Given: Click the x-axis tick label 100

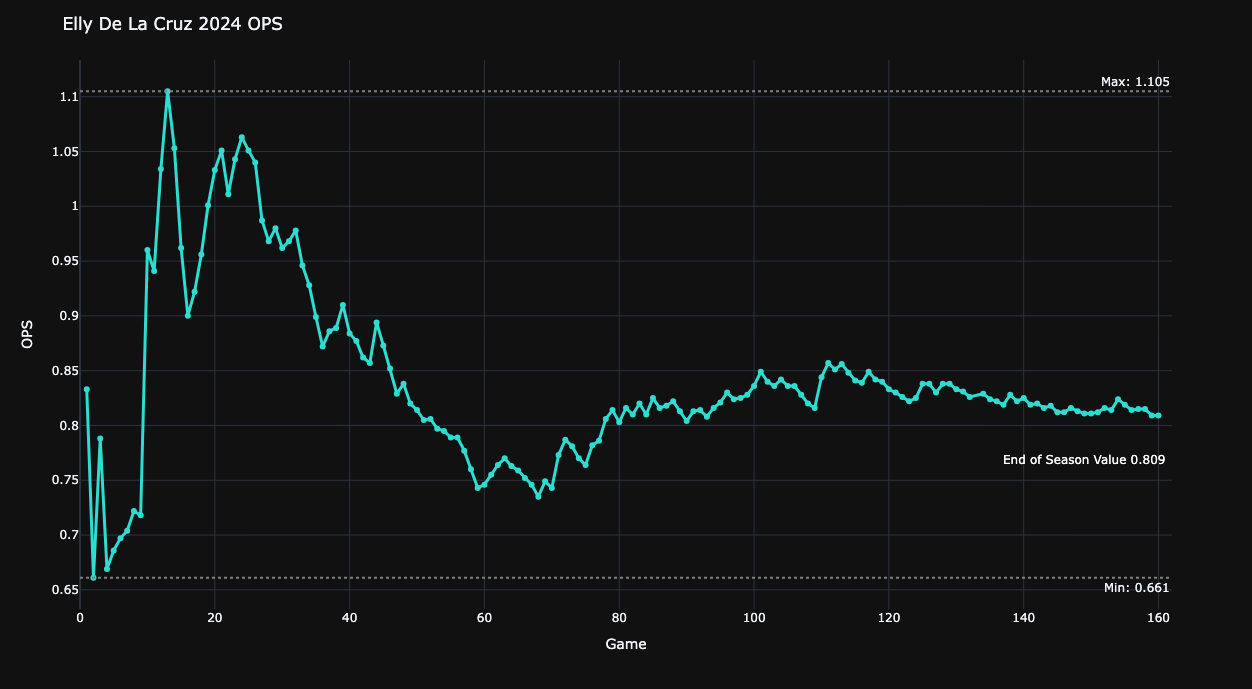Looking at the screenshot, I should [x=754, y=619].
